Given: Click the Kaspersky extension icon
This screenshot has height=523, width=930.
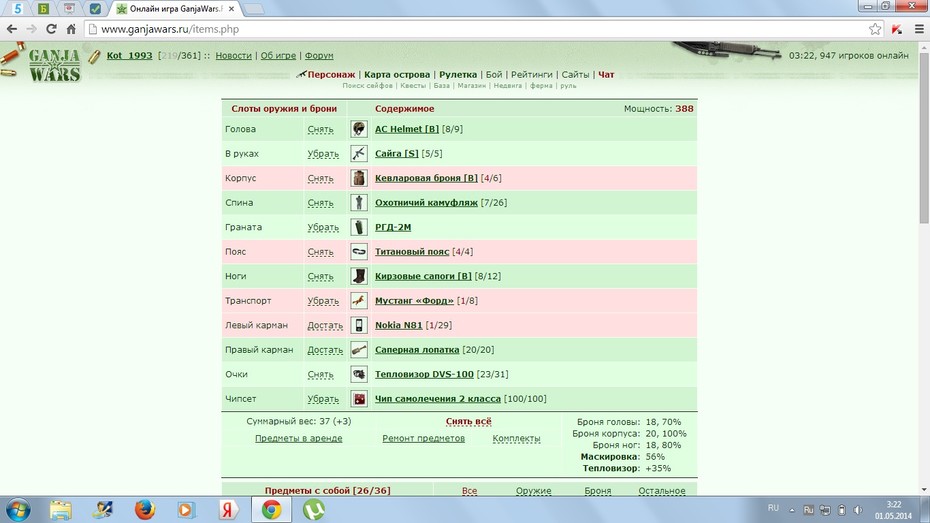Looking at the screenshot, I should point(897,28).
